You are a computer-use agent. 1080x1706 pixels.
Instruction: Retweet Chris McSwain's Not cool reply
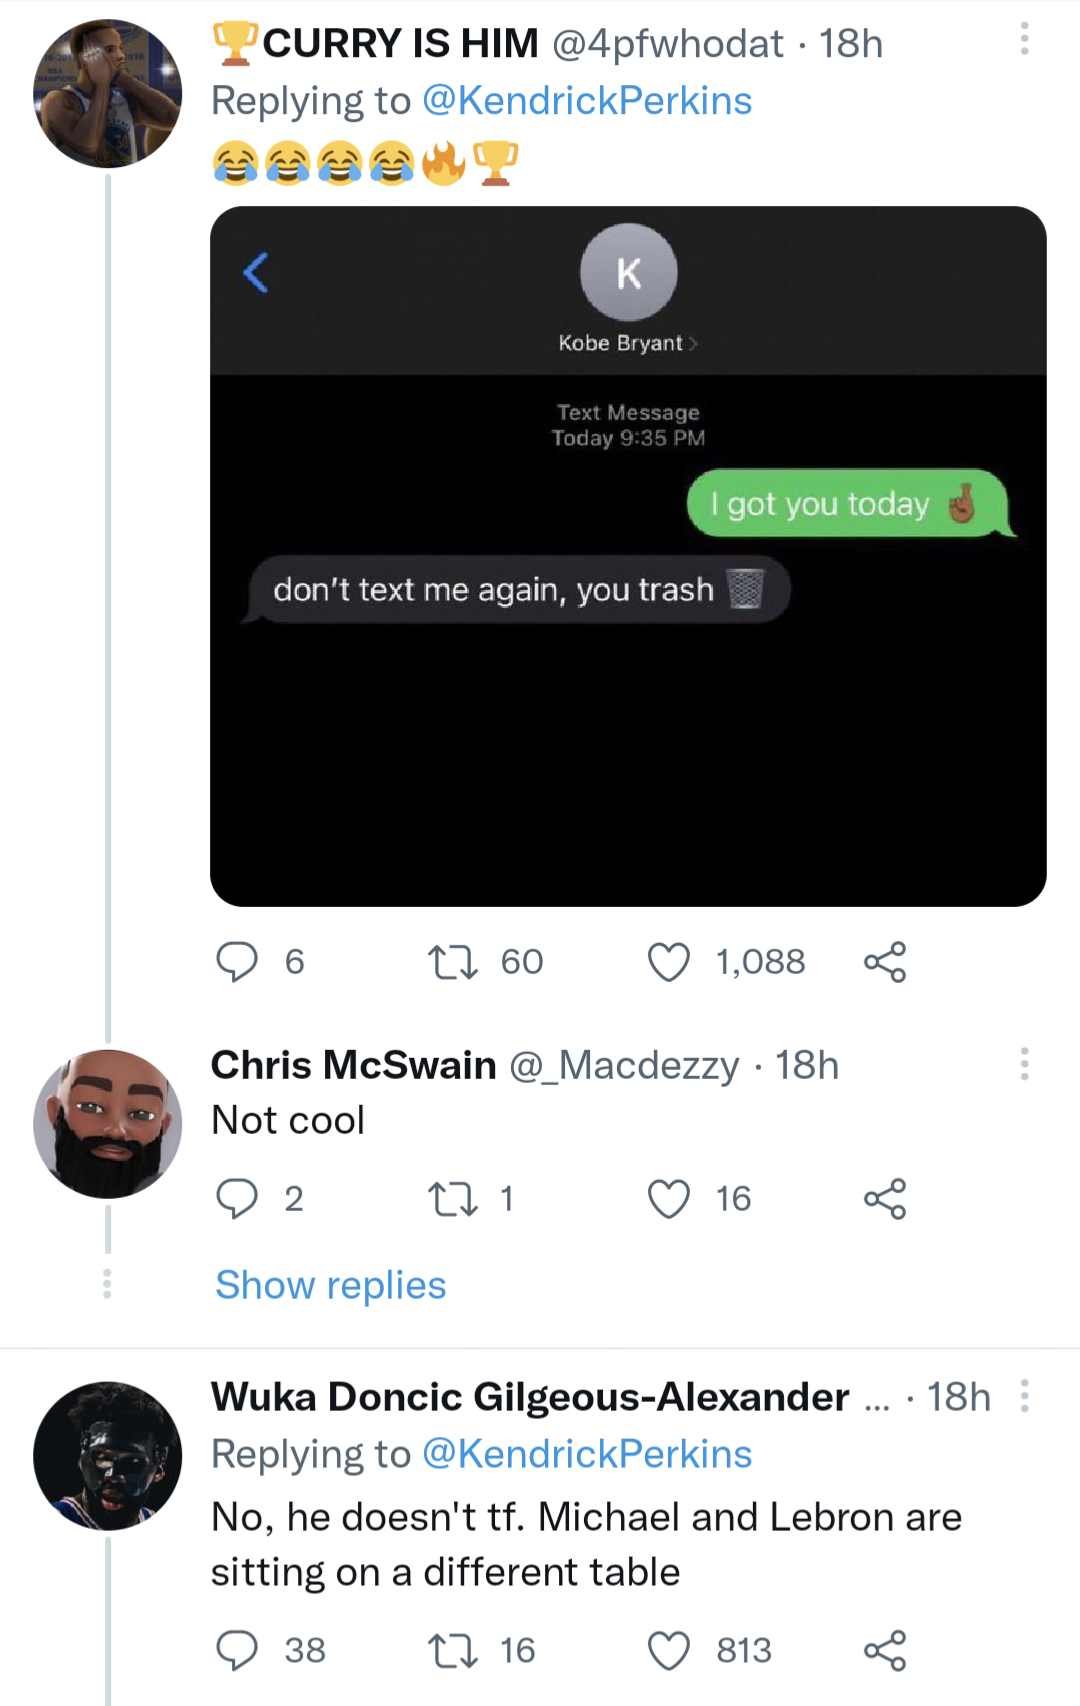[452, 1199]
